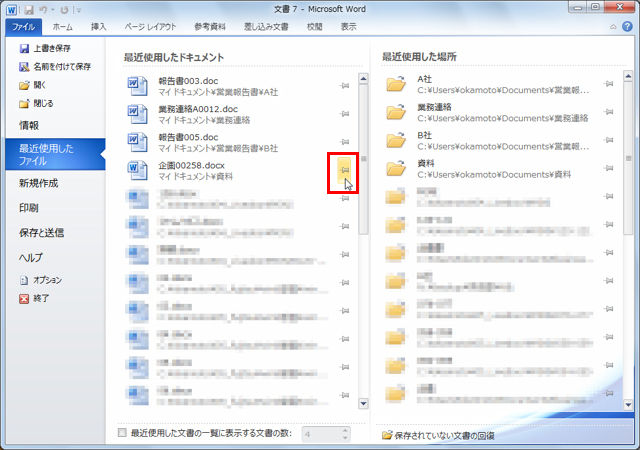Click the Redo icon in quick access toolbar
The image size is (640, 450).
[x=64, y=9]
